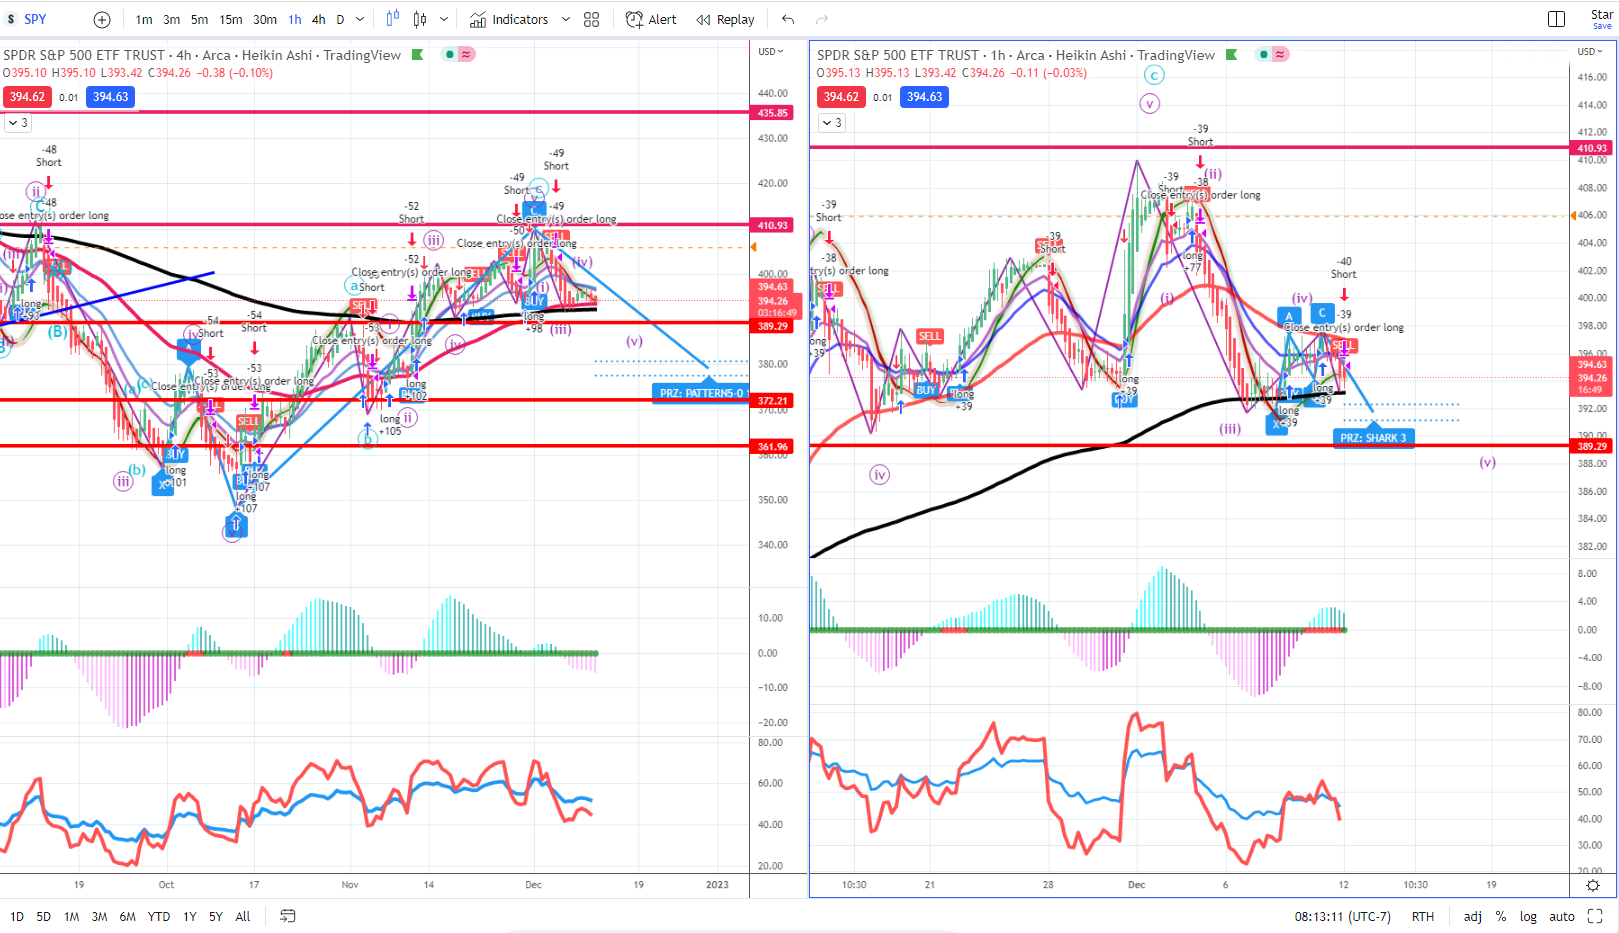Click the red 394.62 sell button, 4h chart

[27, 97]
